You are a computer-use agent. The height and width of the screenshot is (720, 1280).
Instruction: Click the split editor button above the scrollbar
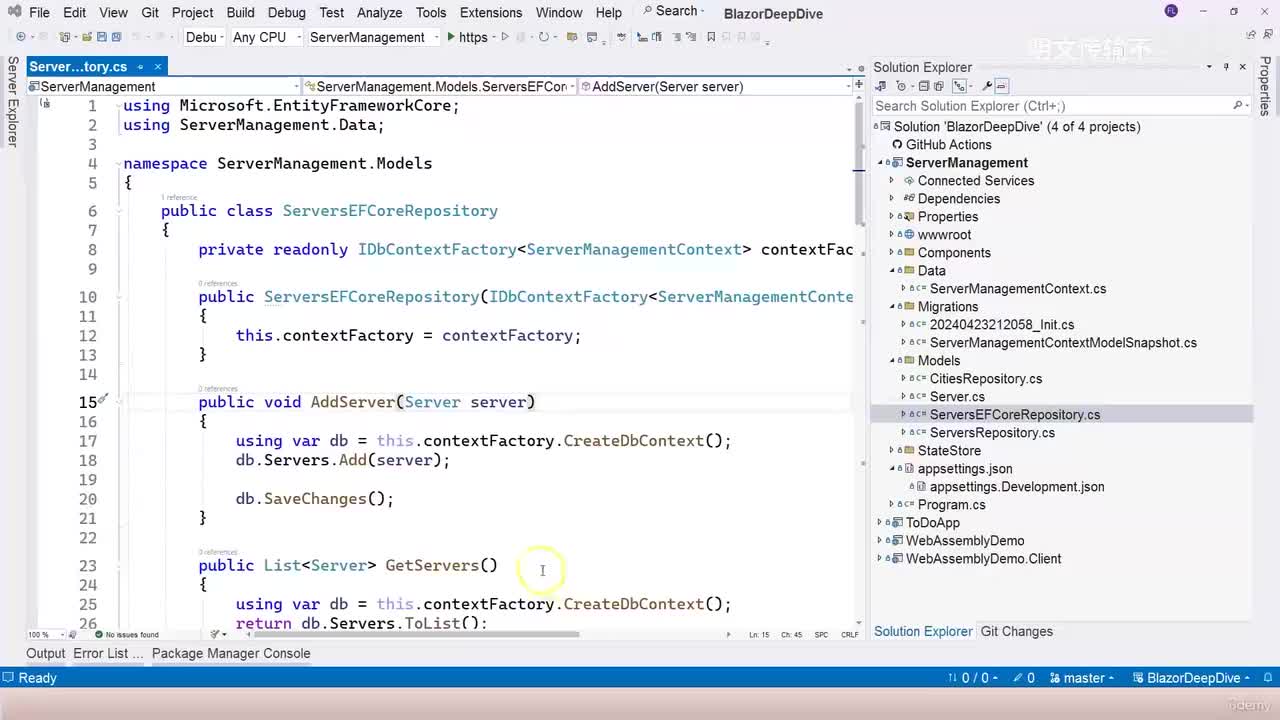(x=858, y=86)
